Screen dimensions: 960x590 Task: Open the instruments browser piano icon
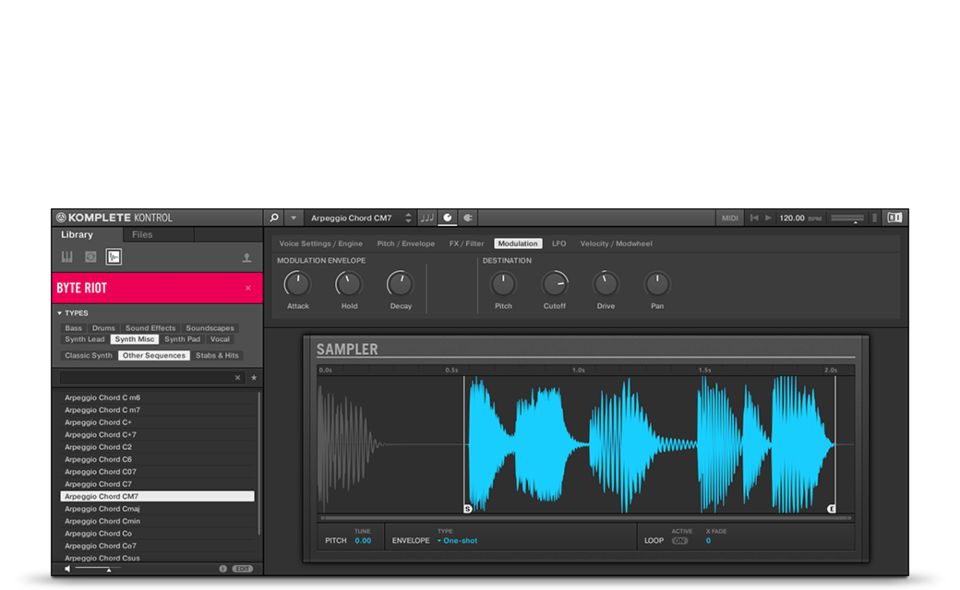coord(68,258)
